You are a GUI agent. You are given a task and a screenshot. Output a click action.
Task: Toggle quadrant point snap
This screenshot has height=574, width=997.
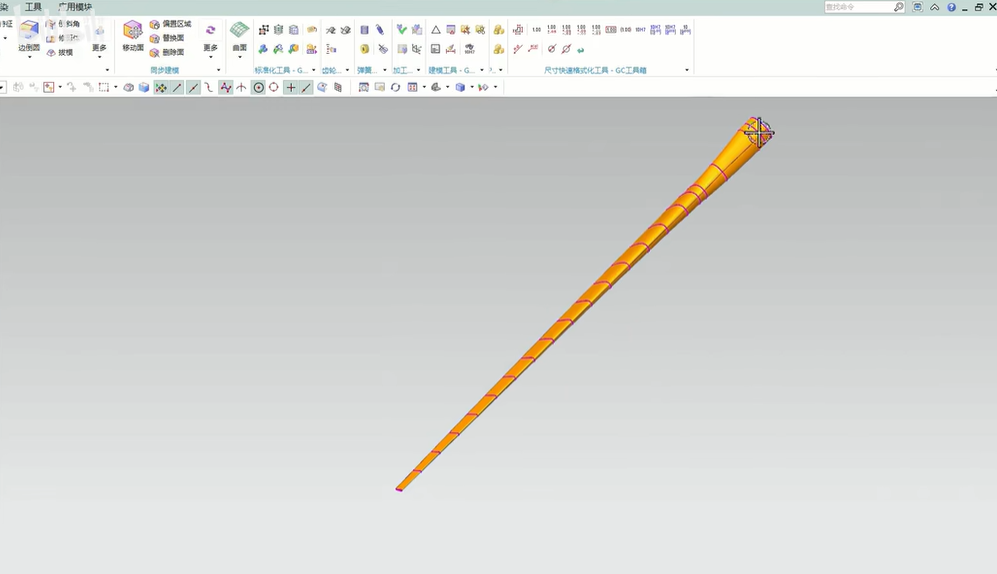(x=274, y=87)
